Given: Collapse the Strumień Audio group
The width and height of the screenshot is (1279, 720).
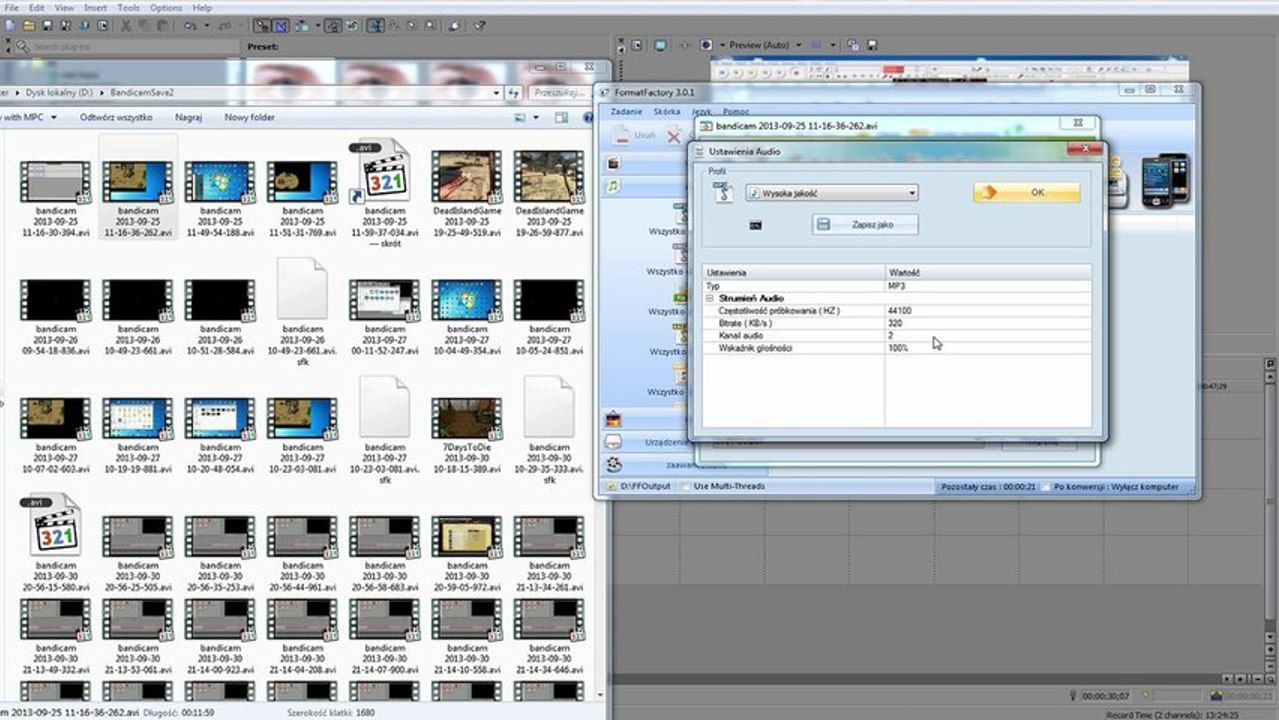Looking at the screenshot, I should click(x=709, y=298).
